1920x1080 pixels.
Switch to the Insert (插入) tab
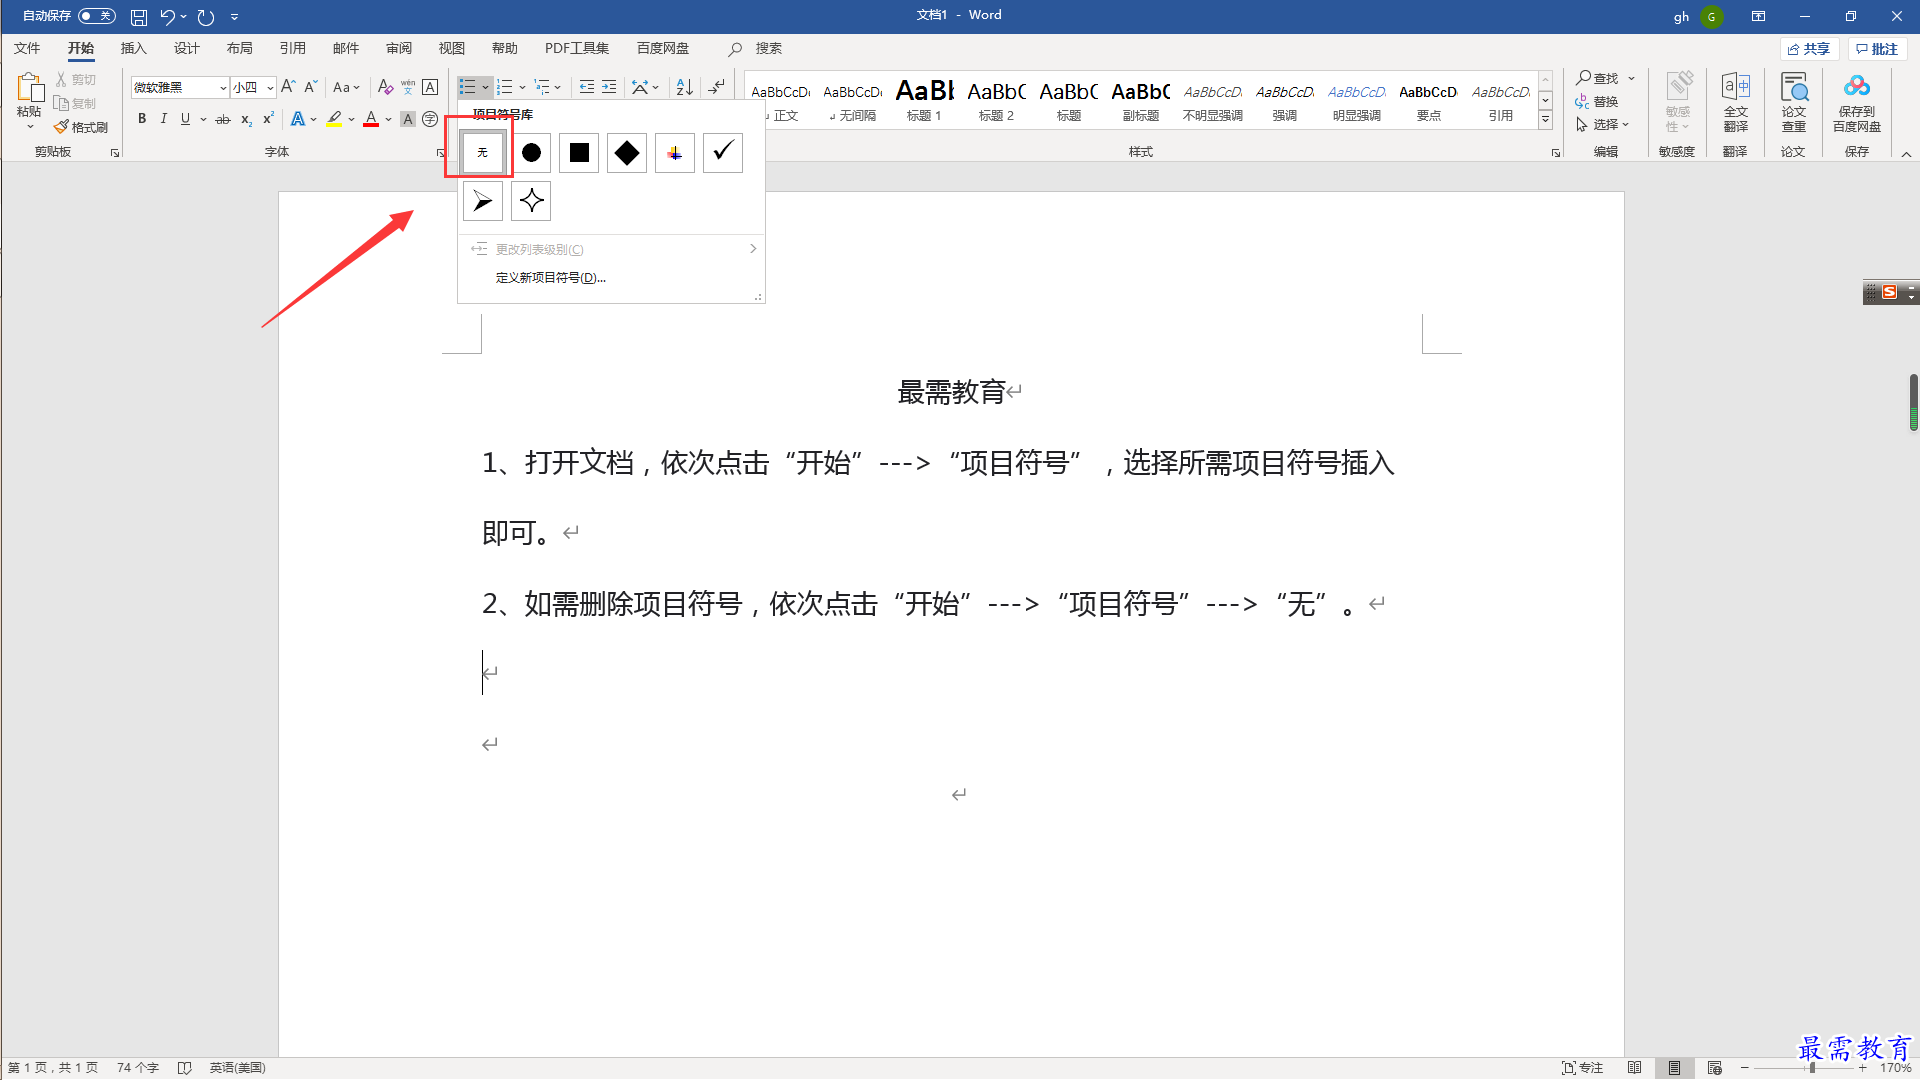point(133,48)
